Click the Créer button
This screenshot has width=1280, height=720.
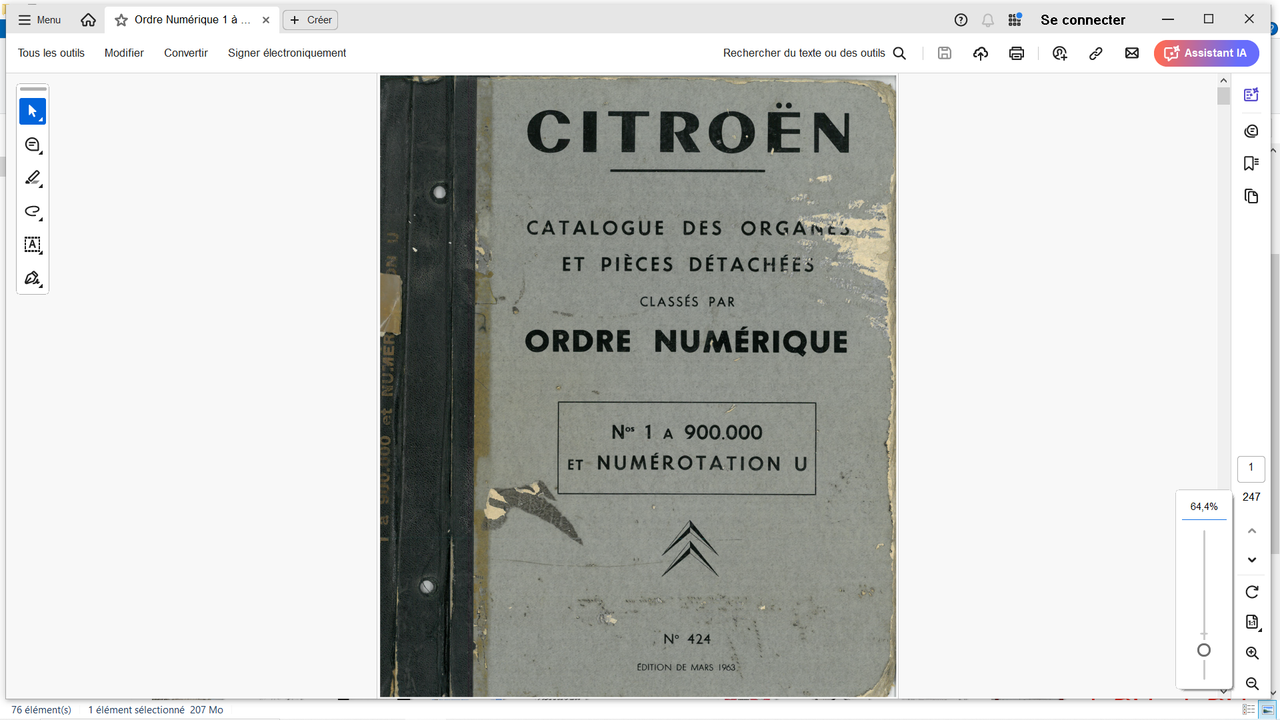coord(310,20)
